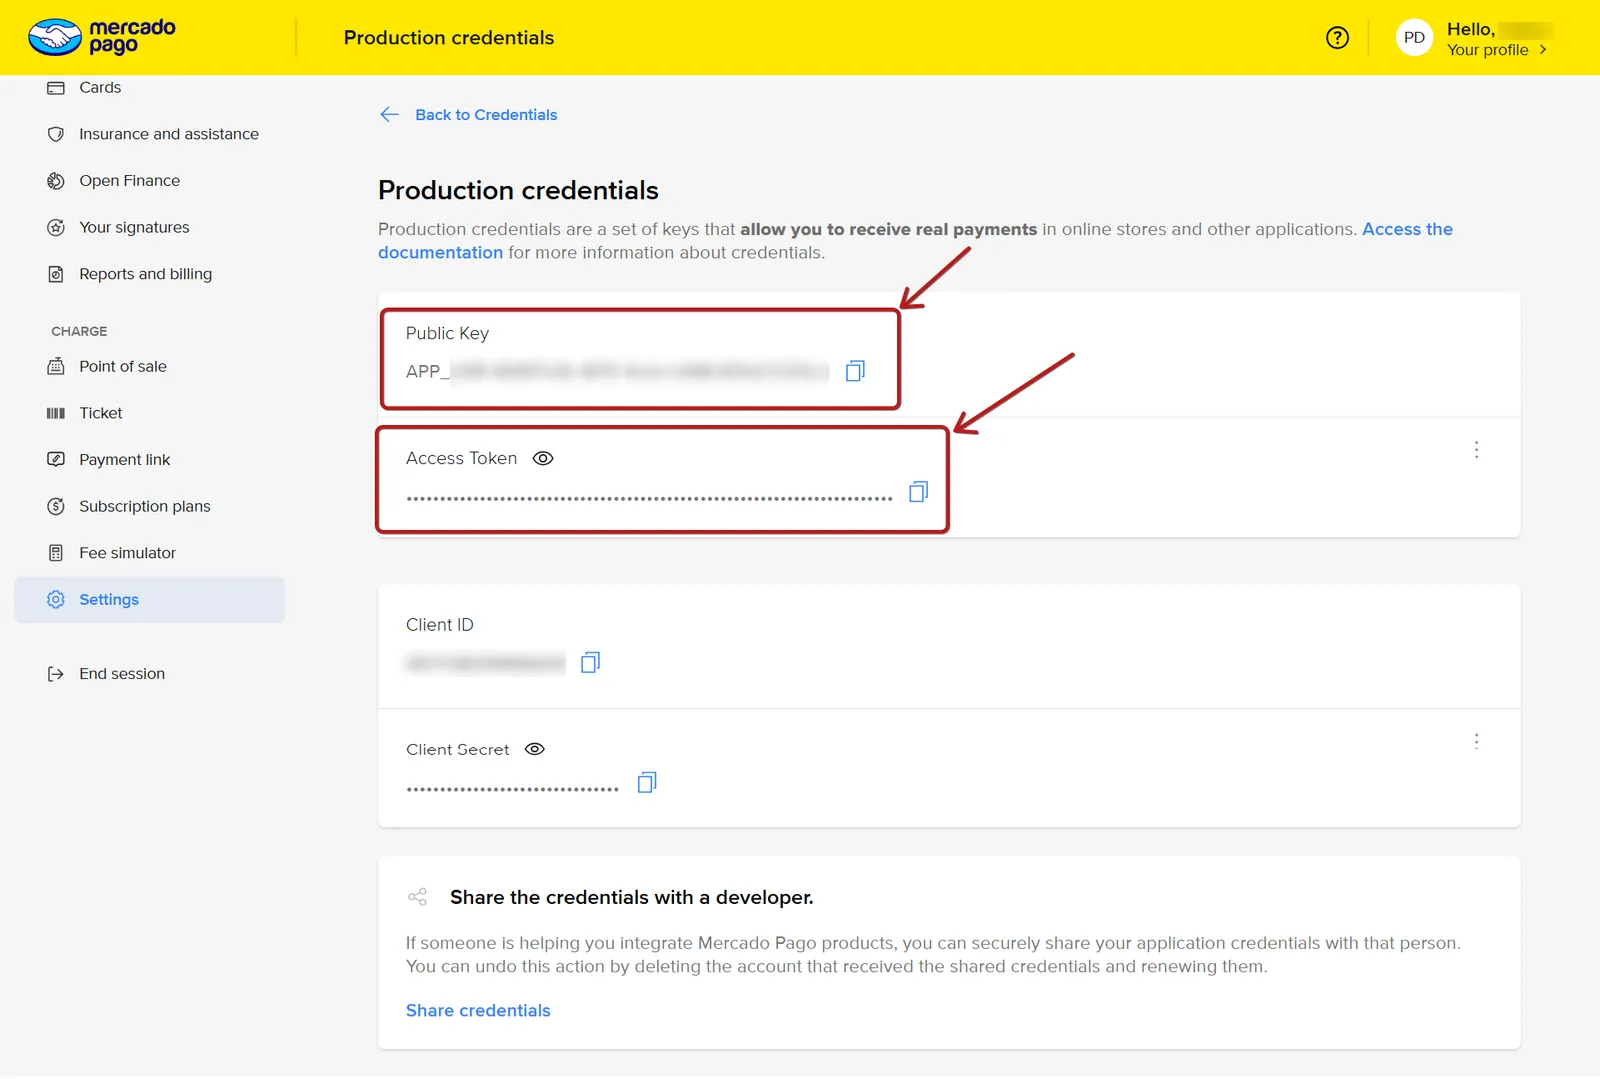Click Insurance and assistance shield icon

(x=56, y=134)
